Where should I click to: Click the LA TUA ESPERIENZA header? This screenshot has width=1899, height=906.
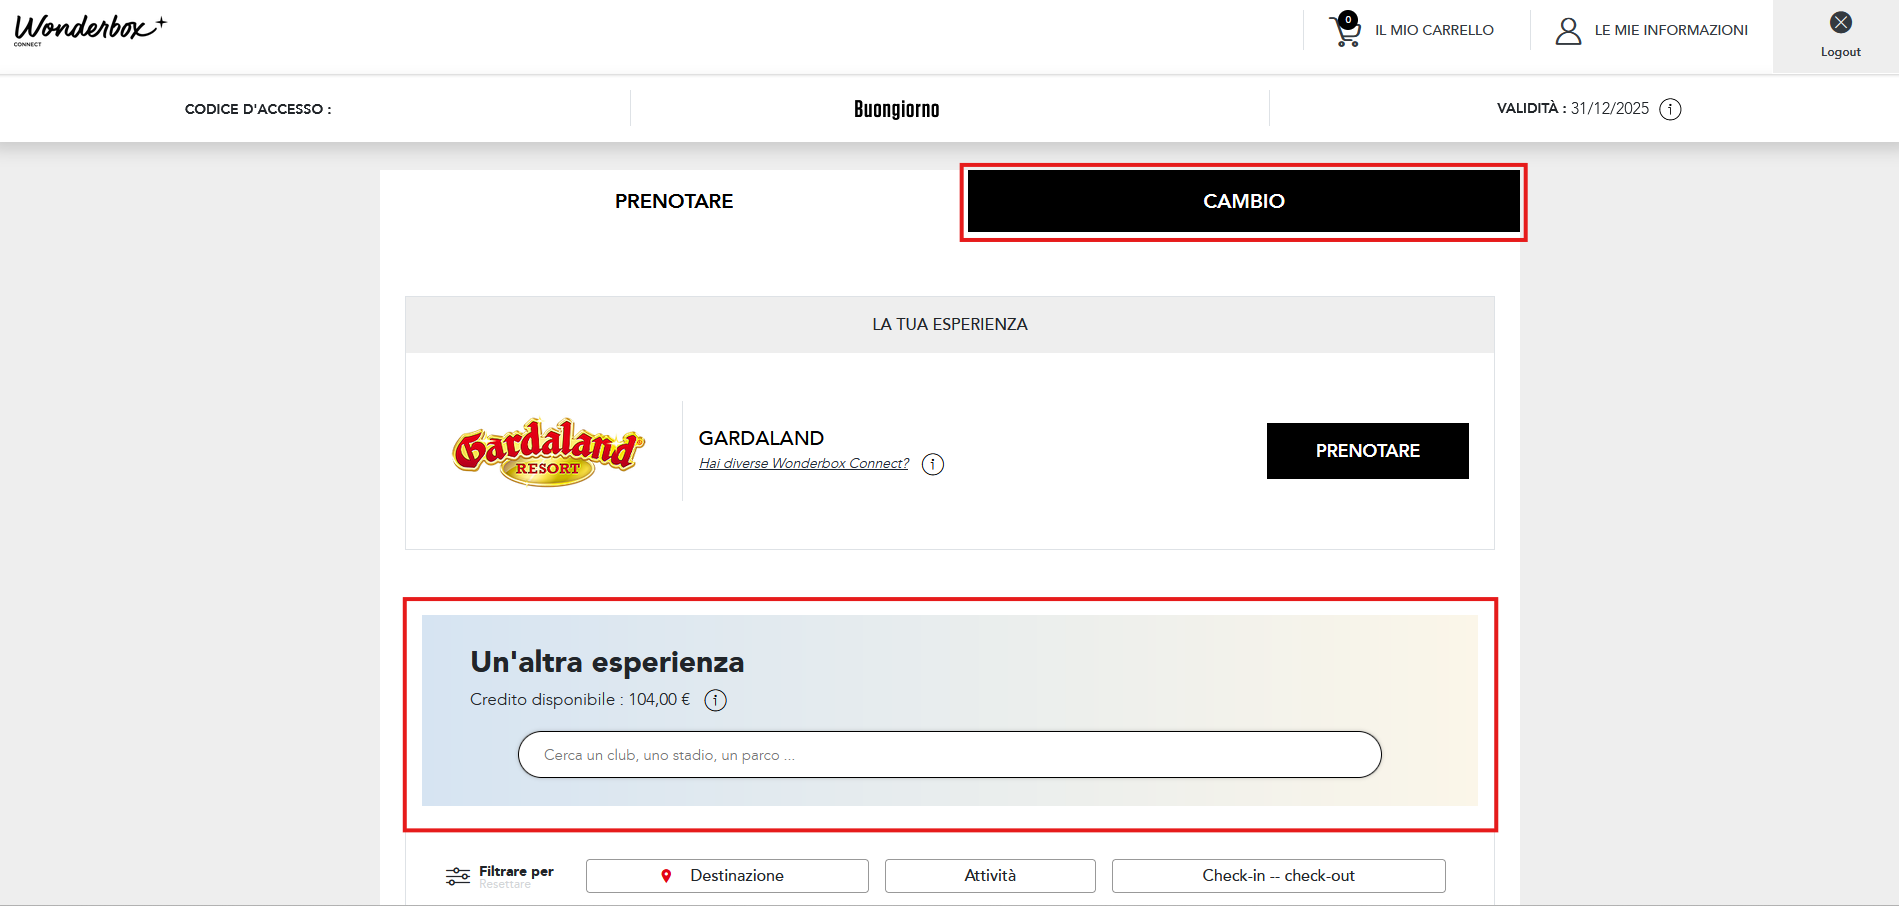pyautogui.click(x=950, y=324)
